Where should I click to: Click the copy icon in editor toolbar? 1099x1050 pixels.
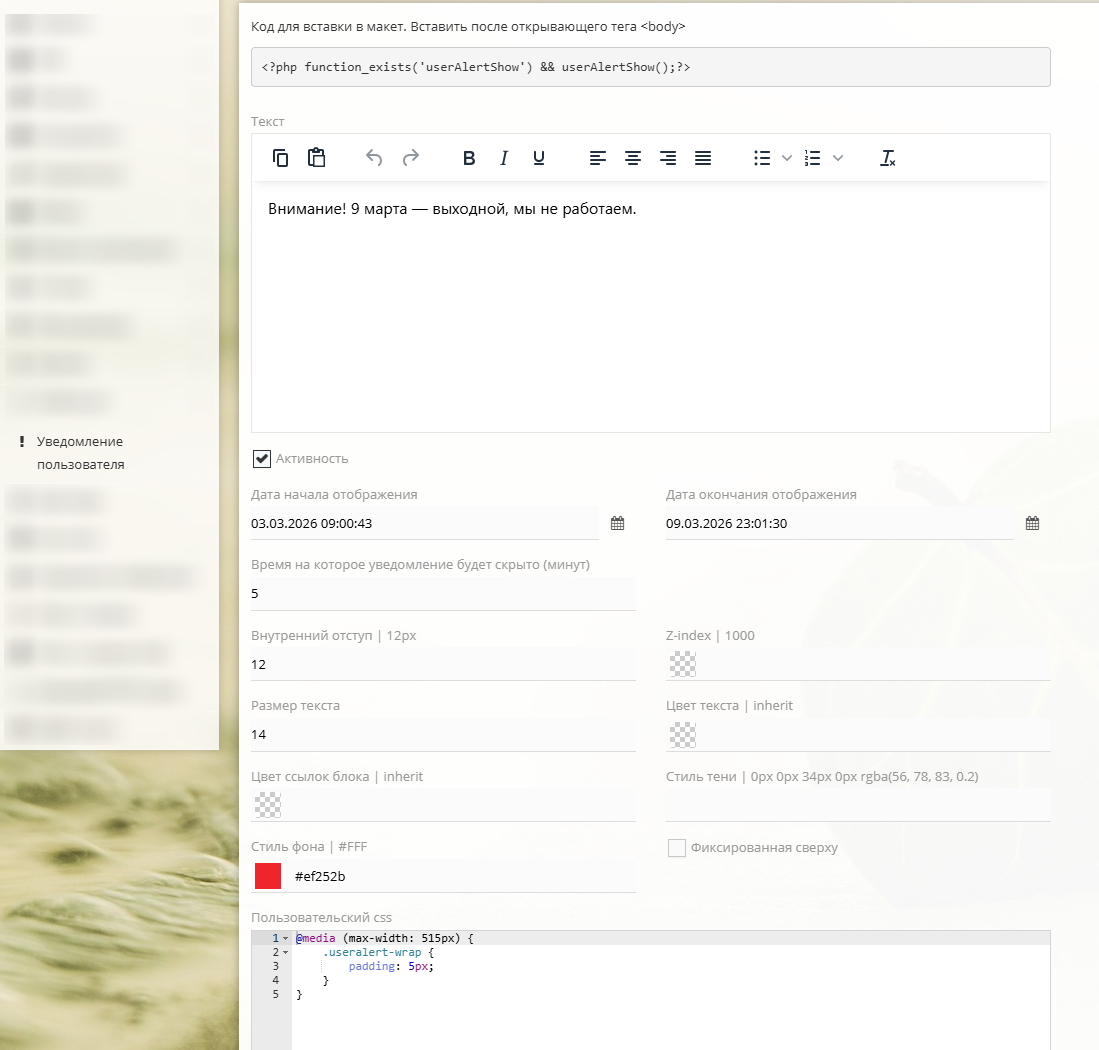coord(281,158)
